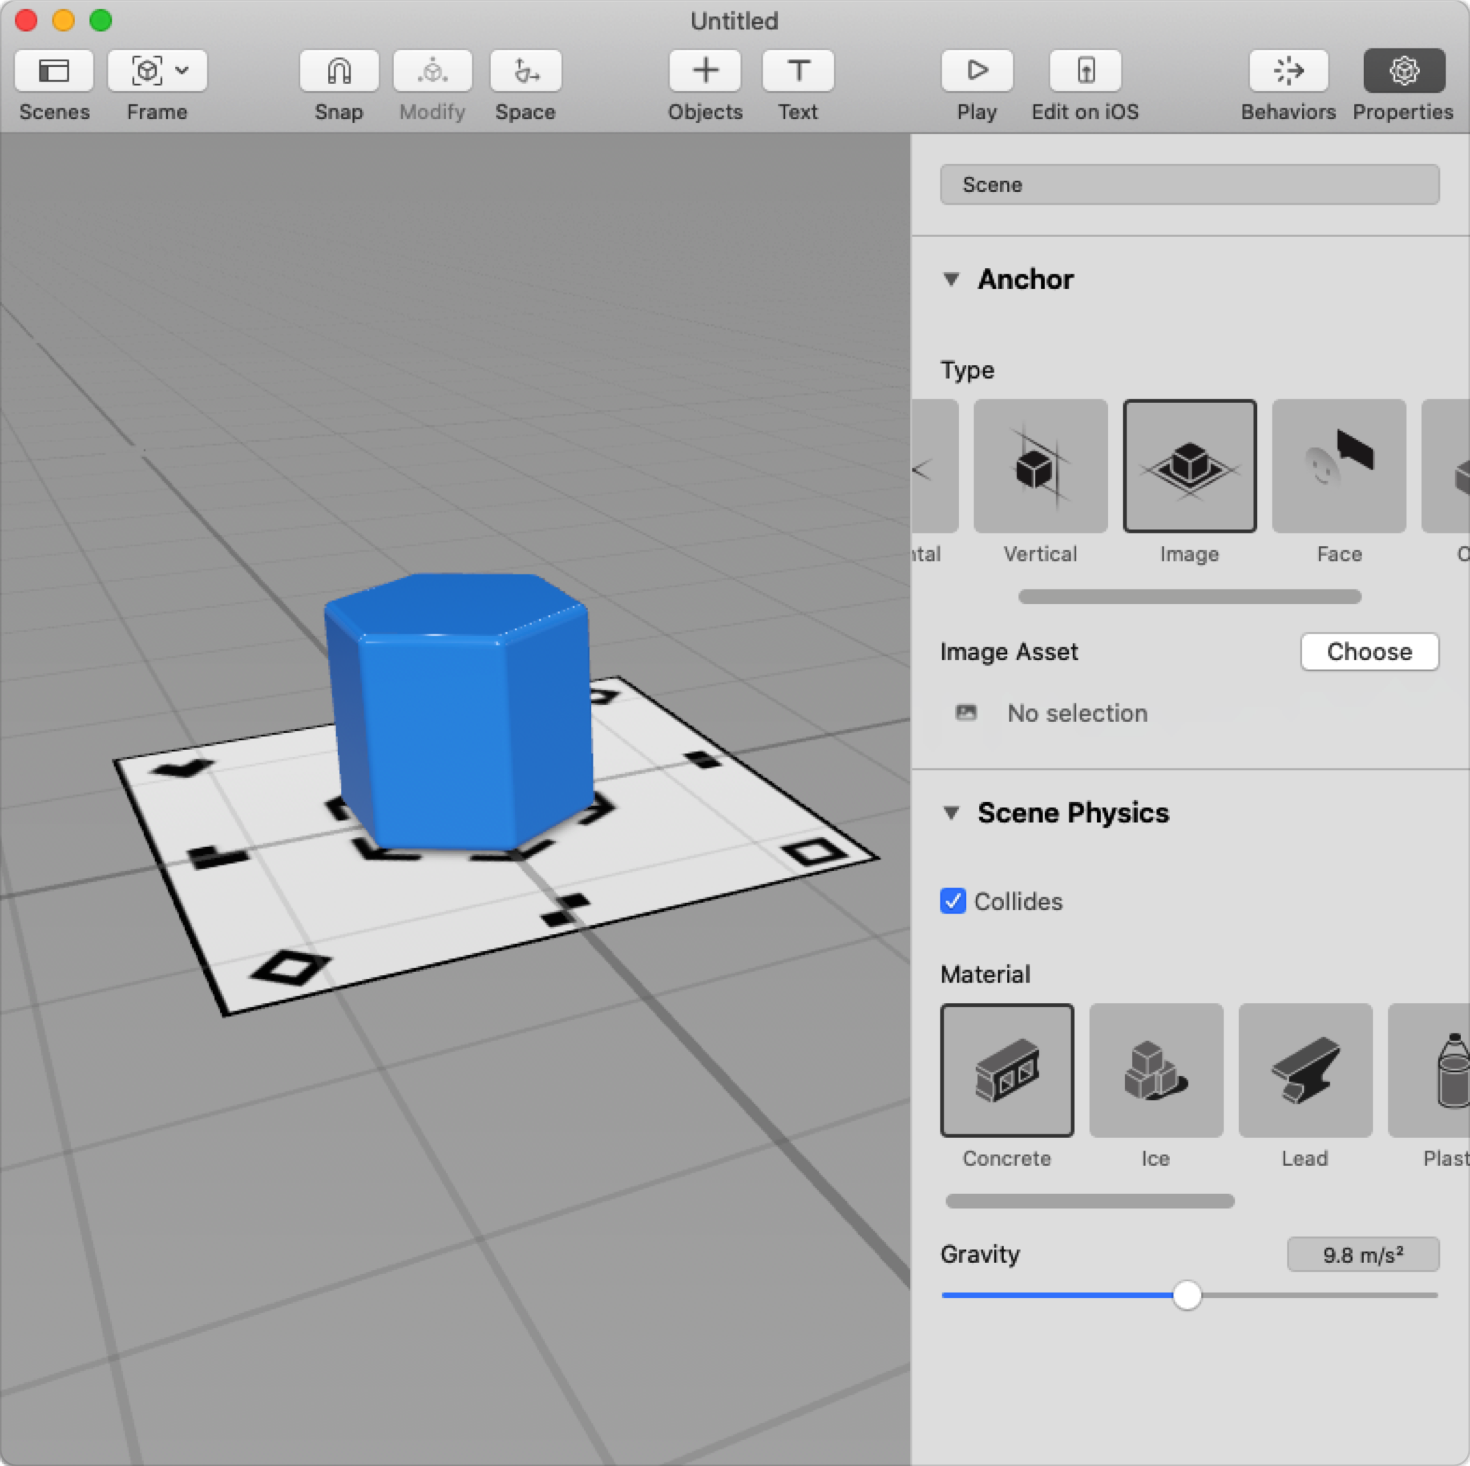Select the Image anchor type
1470x1466 pixels.
1188,466
